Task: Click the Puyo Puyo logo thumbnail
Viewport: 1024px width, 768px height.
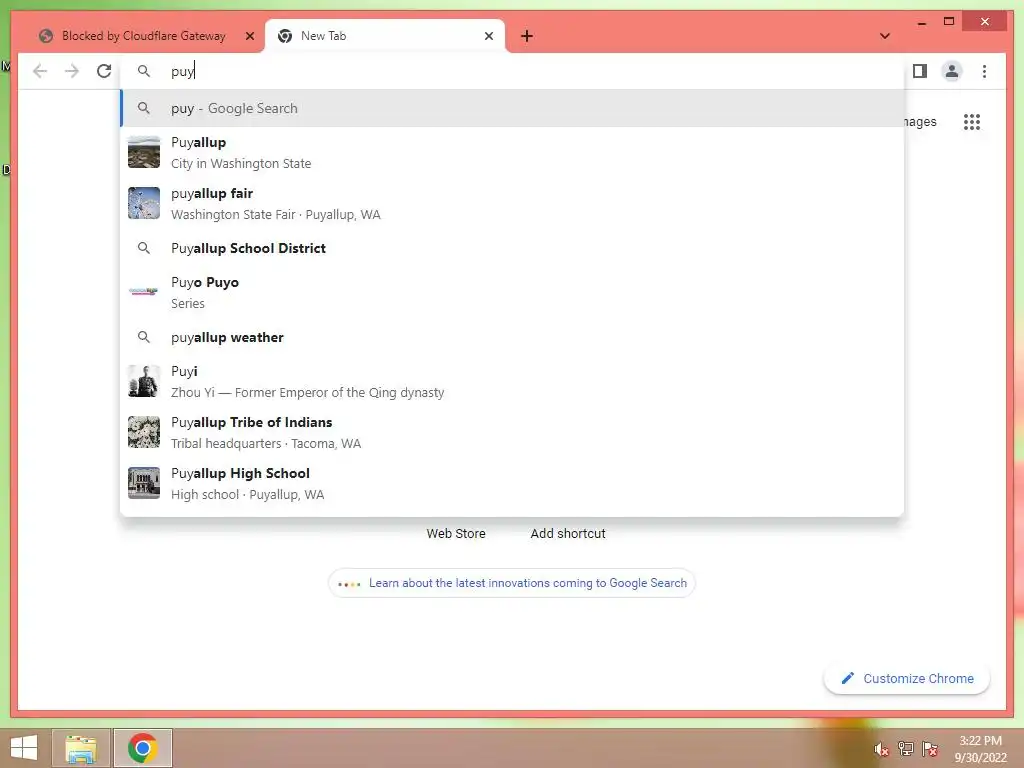Action: (144, 292)
